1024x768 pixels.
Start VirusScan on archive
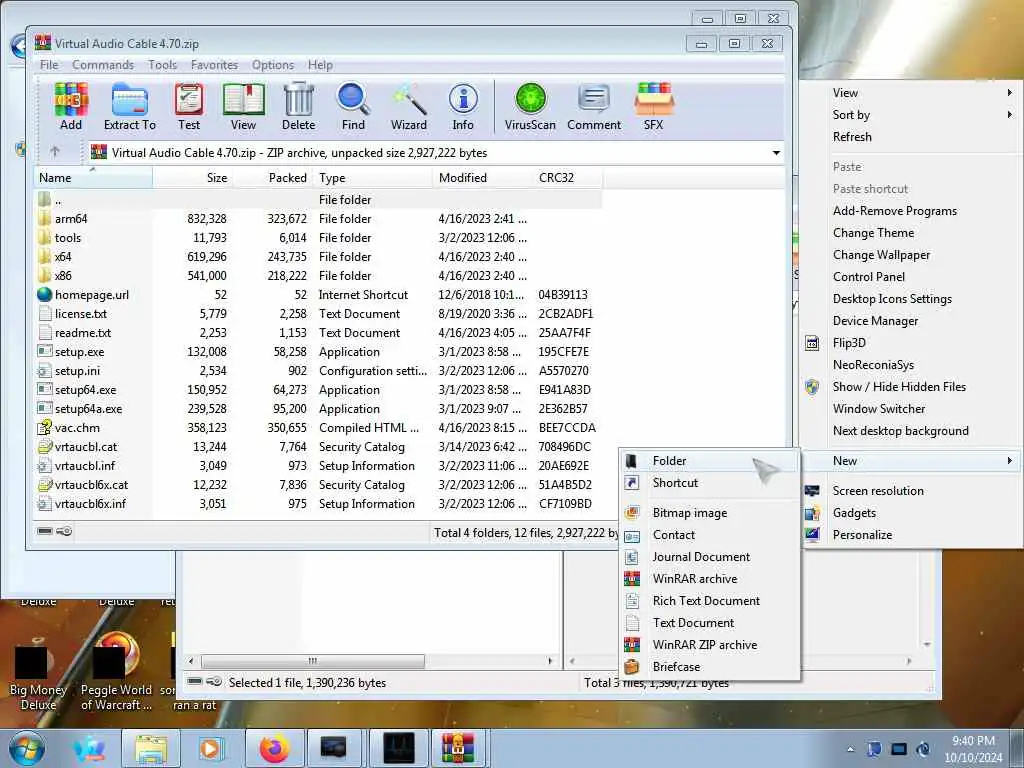[530, 106]
